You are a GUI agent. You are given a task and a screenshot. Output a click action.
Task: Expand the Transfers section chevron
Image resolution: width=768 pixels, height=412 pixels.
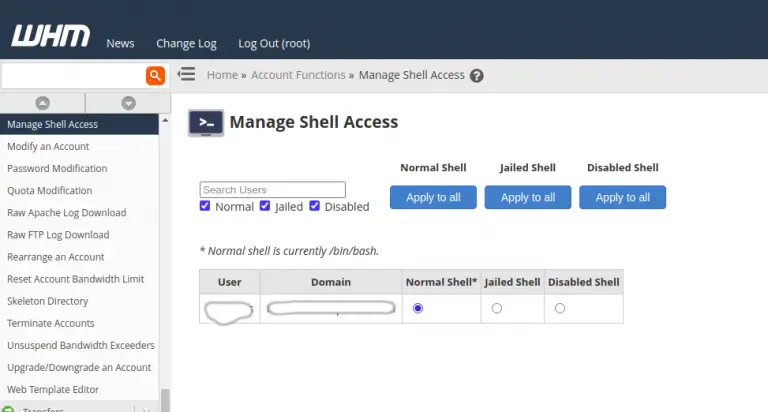[147, 408]
